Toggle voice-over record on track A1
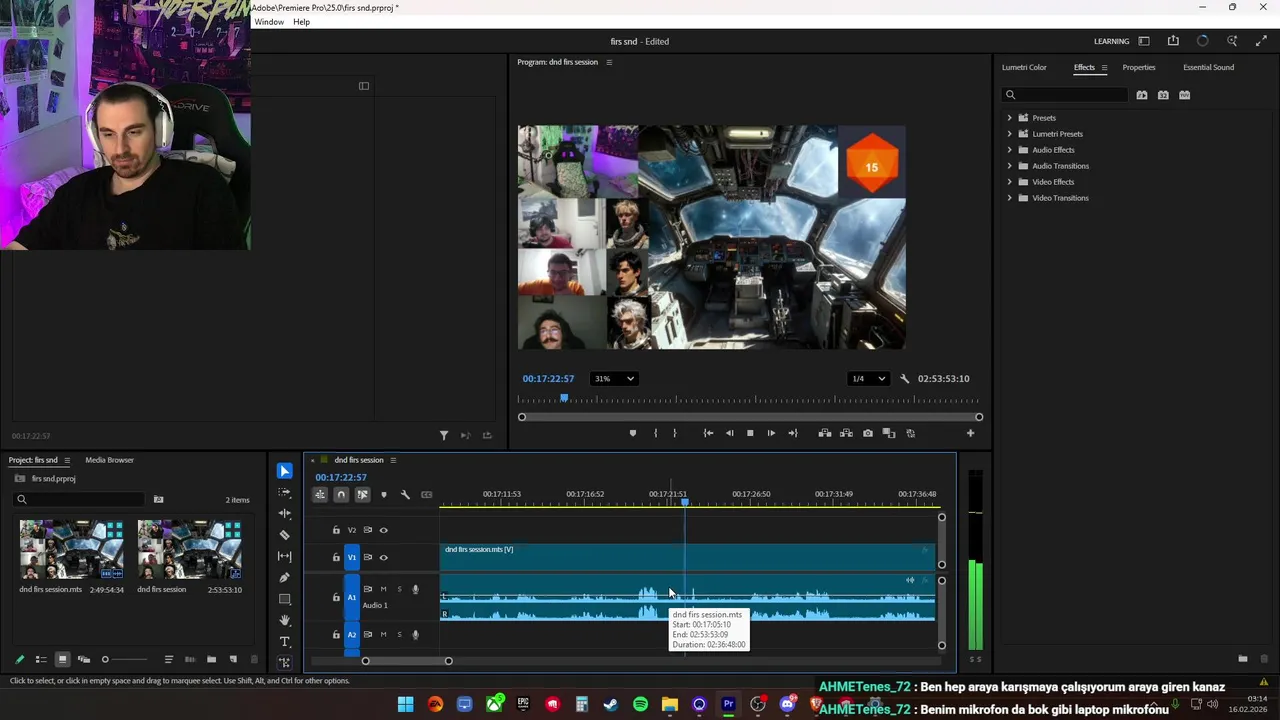The image size is (1280, 720). [415, 589]
